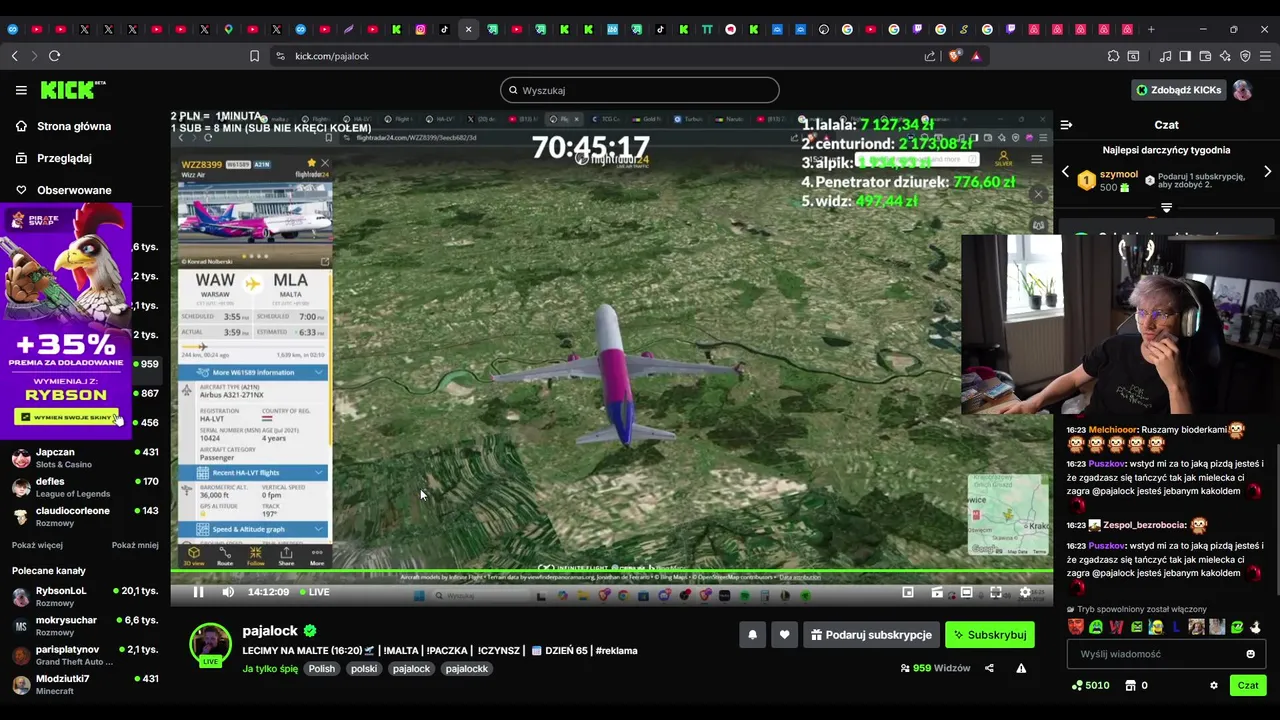This screenshot has width=1280, height=720.
Task: Open defies channel in sidebar
Action: (85, 487)
